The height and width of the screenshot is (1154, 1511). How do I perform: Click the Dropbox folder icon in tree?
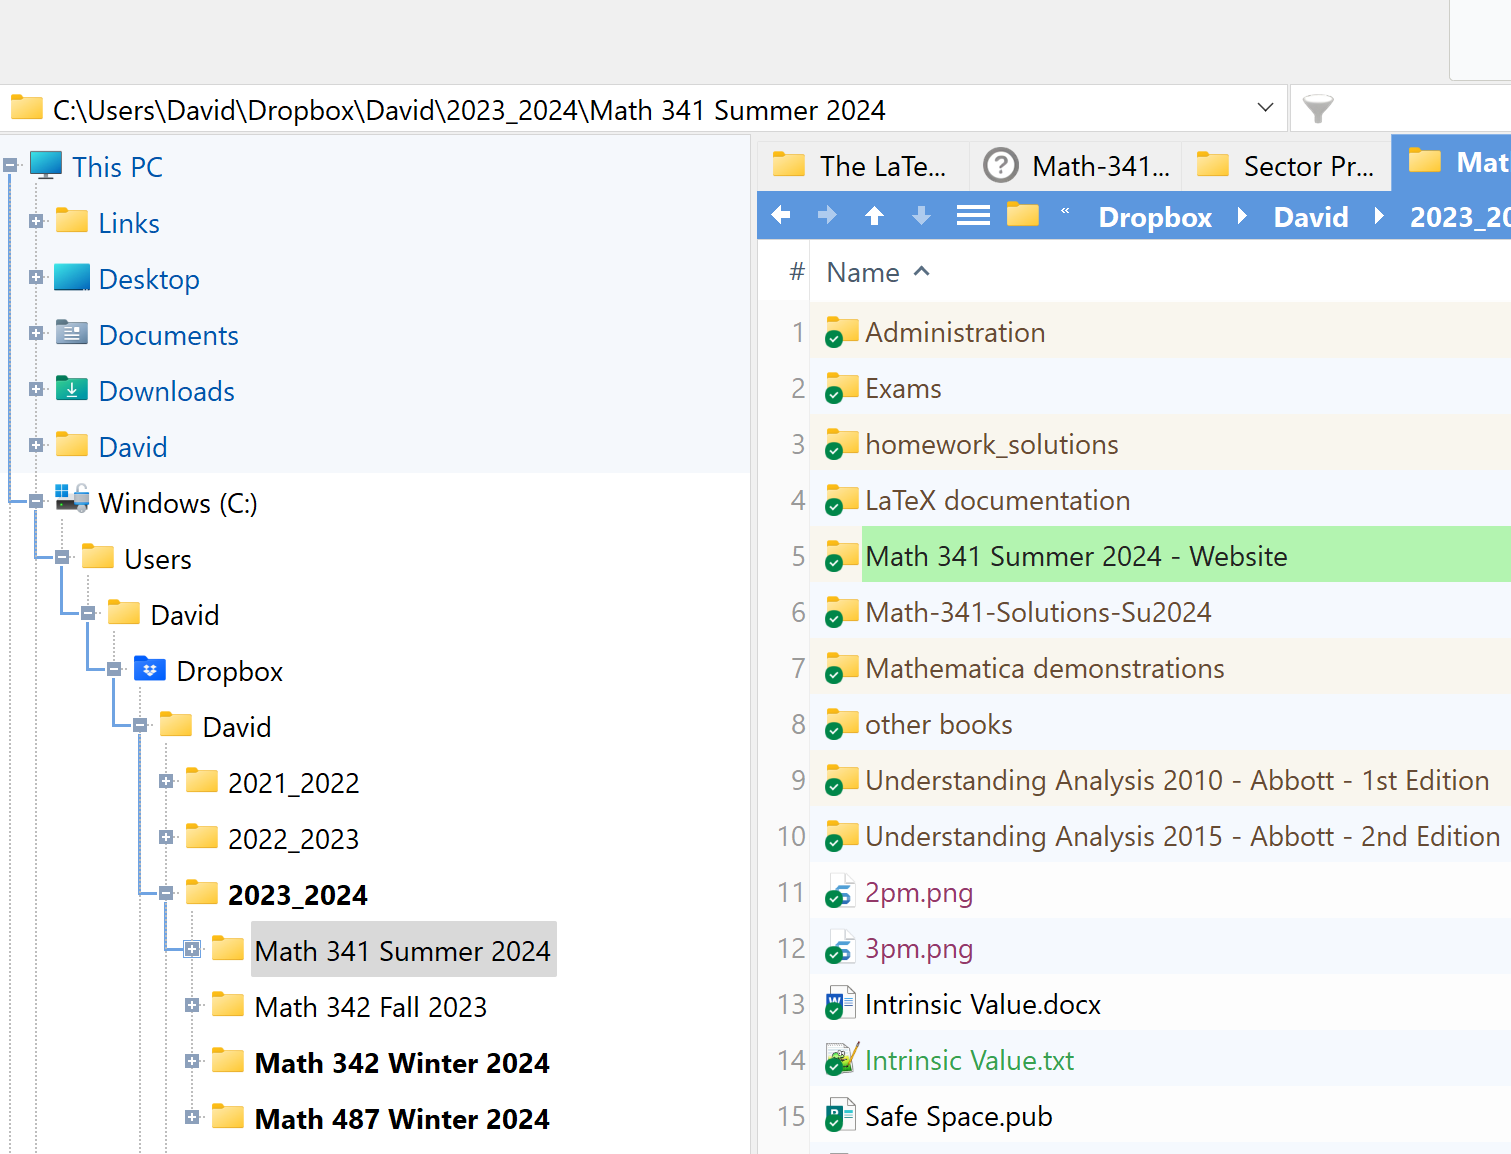[150, 669]
